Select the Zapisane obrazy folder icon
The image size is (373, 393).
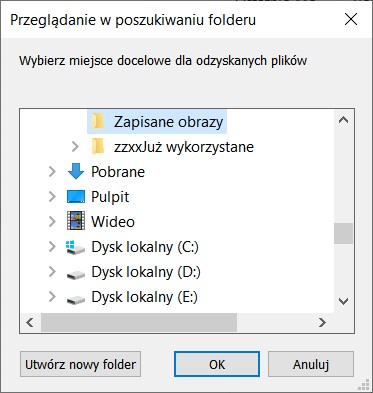[98, 121]
